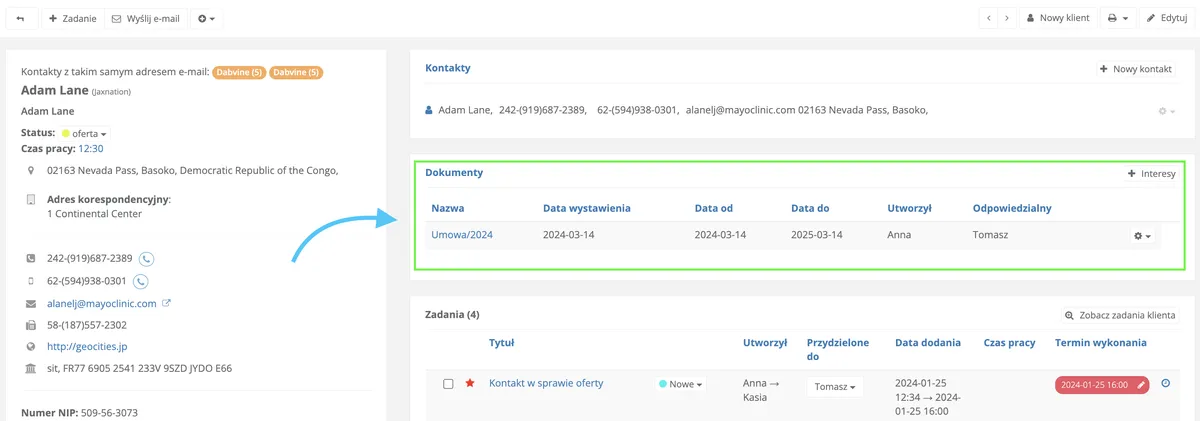Open the gear dropdown in top toolbar
This screenshot has width=1200, height=421.
(x=205, y=18)
